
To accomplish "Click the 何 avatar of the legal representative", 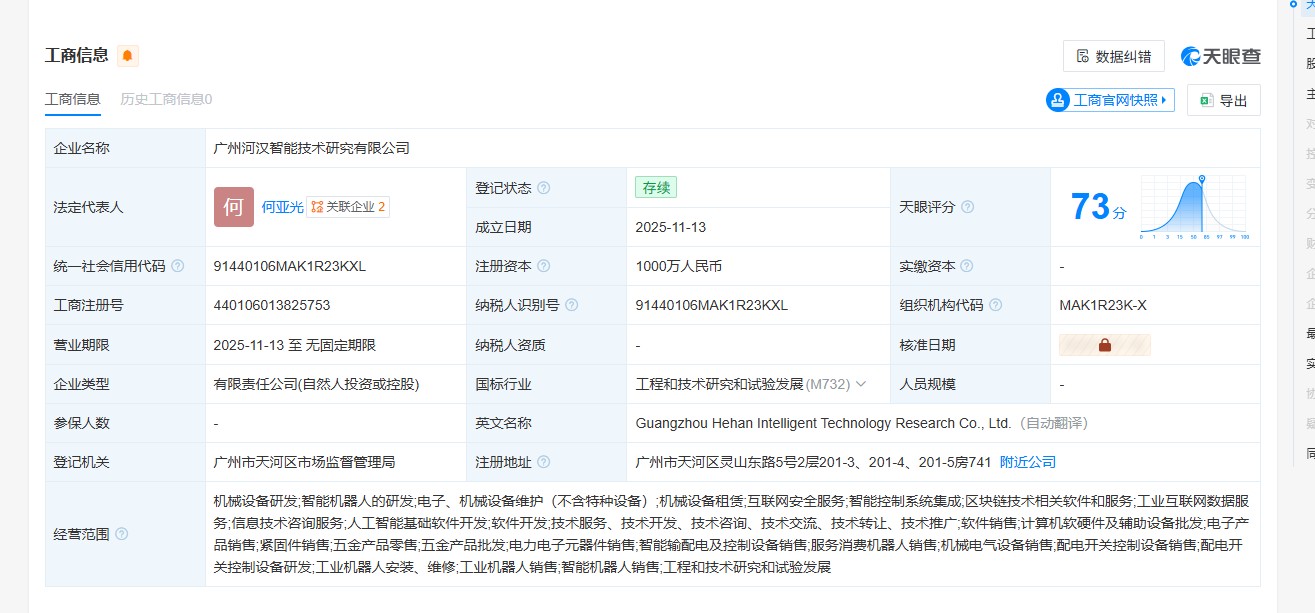I will pyautogui.click(x=233, y=207).
